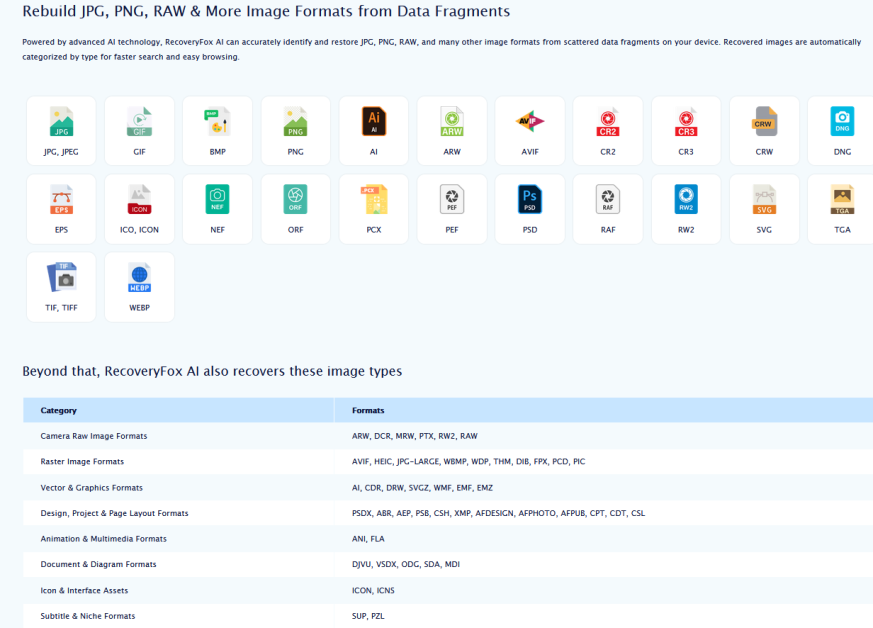Select the ARW raw format icon
The image size is (873, 628).
click(x=452, y=121)
